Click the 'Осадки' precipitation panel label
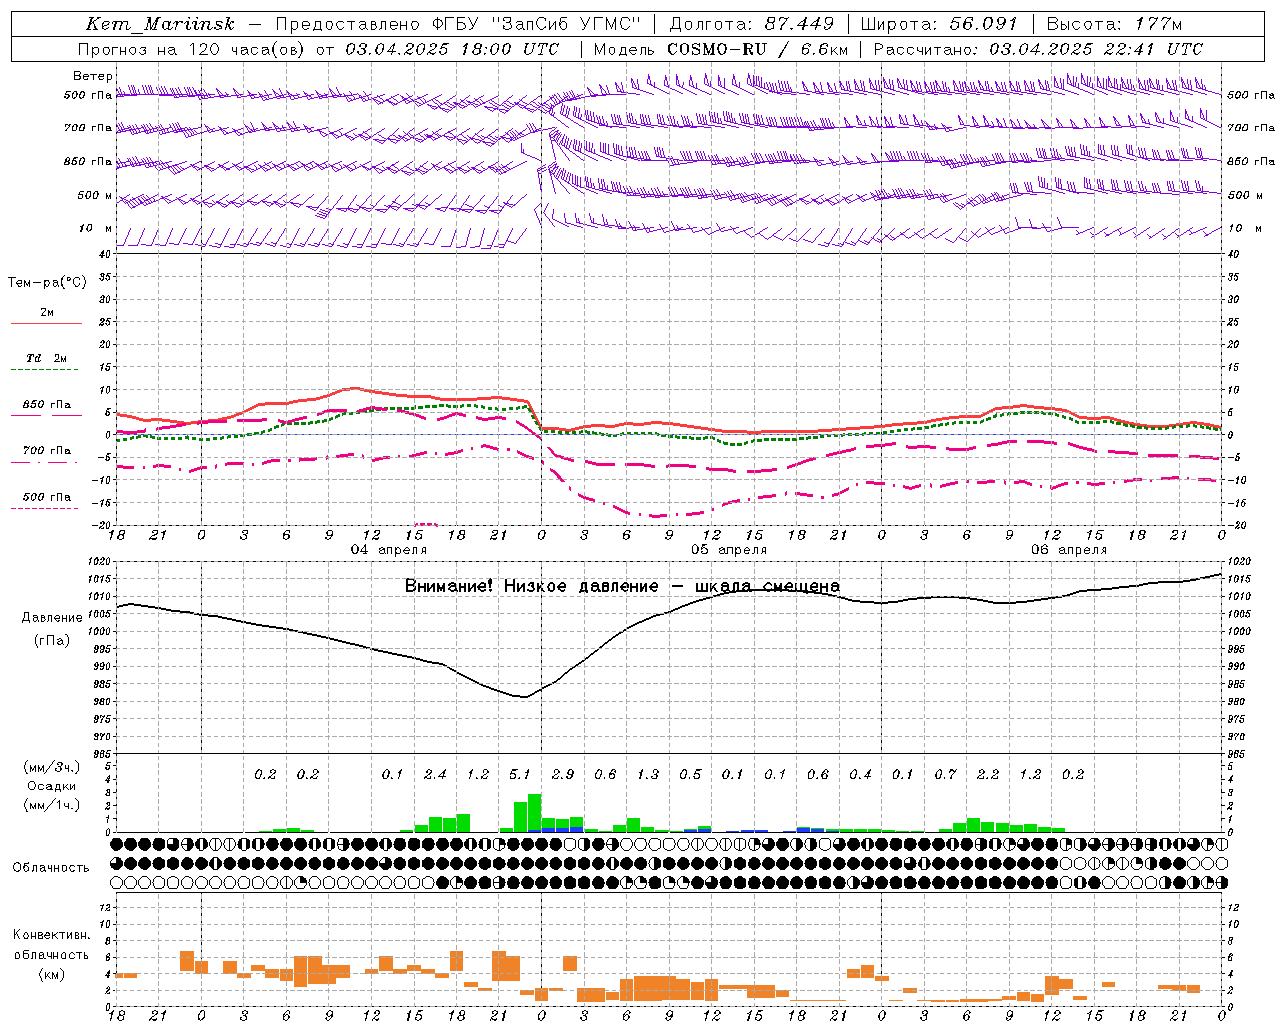1280x1024 pixels. click(x=51, y=787)
